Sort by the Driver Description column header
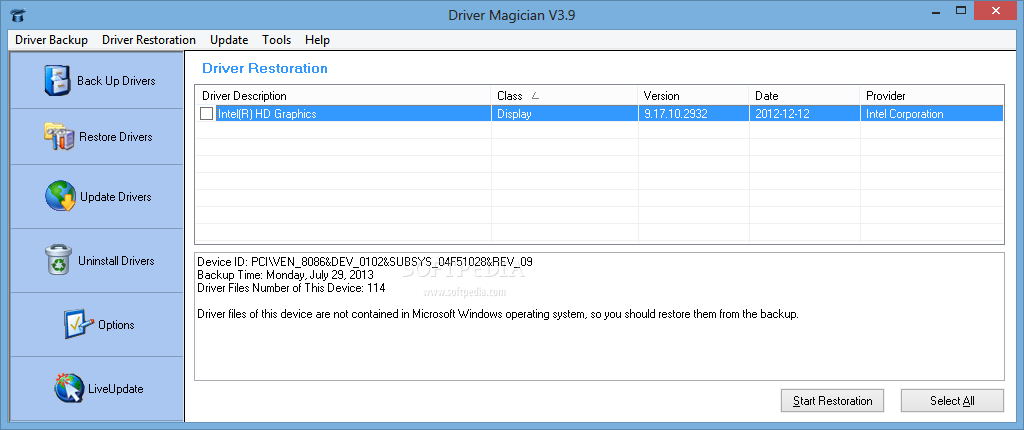Viewport: 1024px width, 430px height. tap(343, 95)
